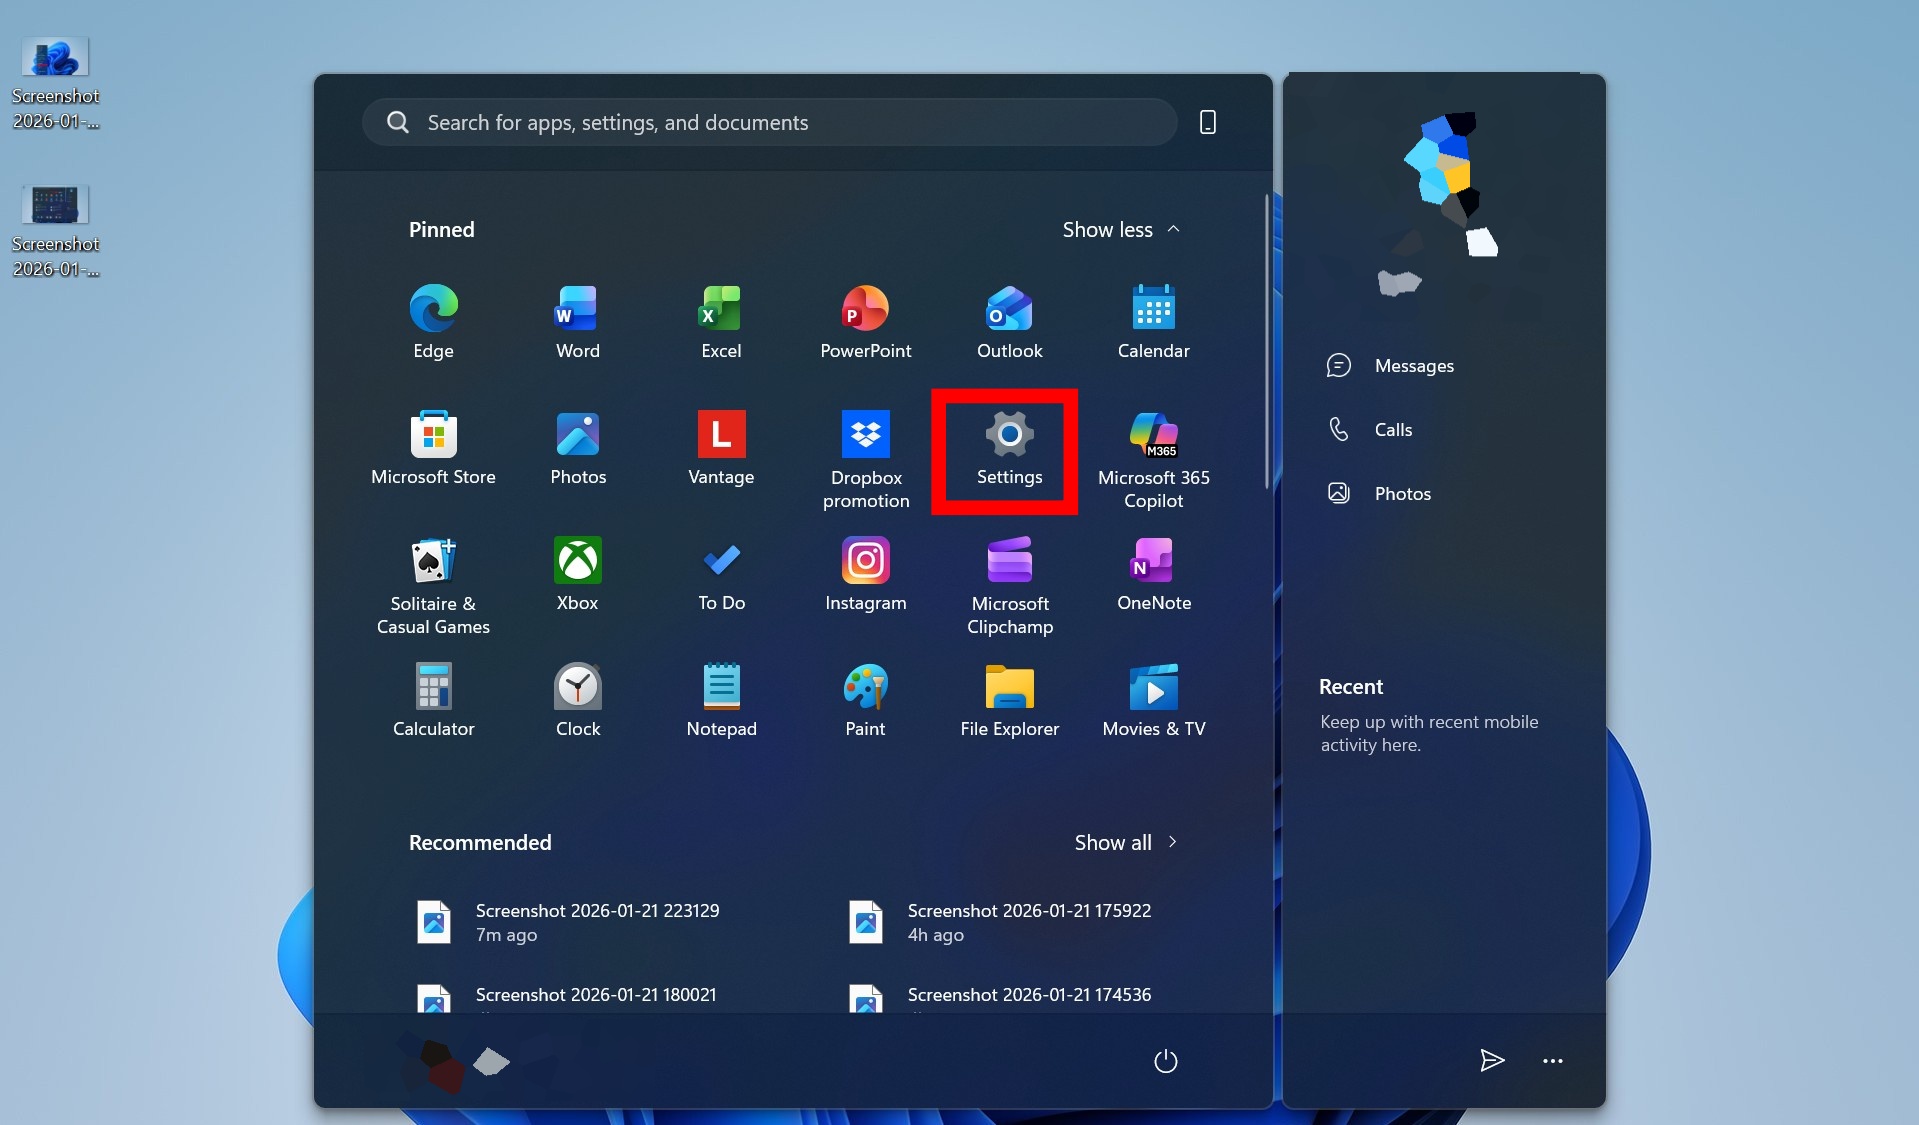Select the top desktop Screenshot file
Viewport: 1919px width, 1125px height.
click(x=55, y=84)
